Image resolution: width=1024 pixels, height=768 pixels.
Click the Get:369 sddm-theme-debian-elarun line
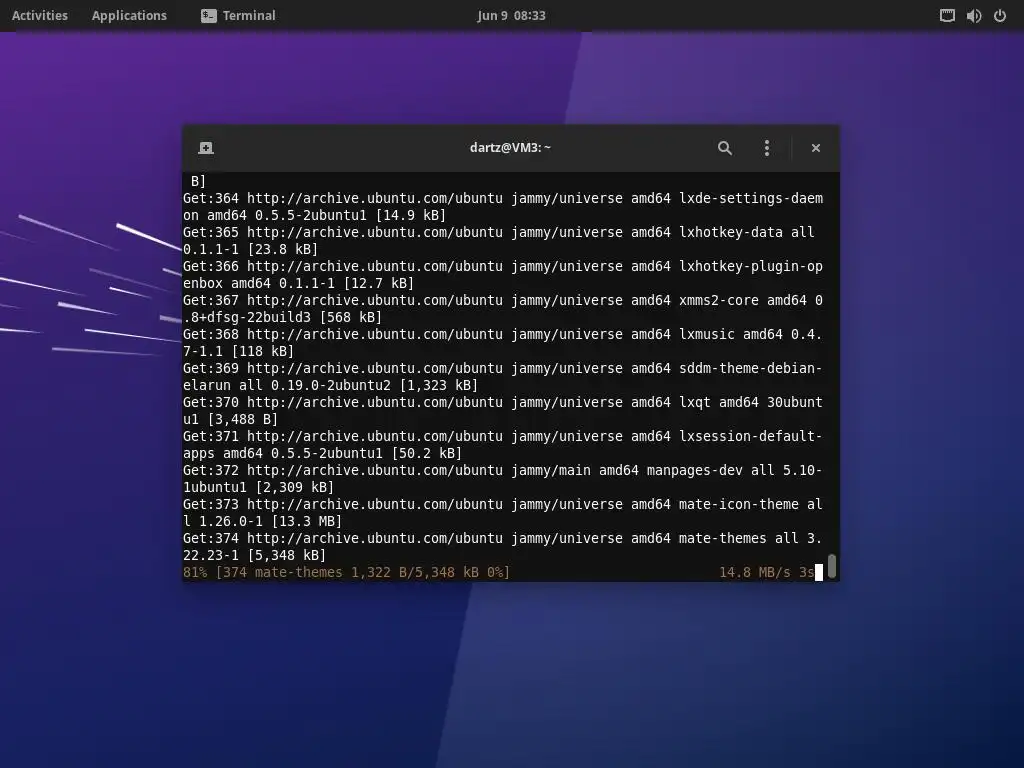[x=503, y=376]
